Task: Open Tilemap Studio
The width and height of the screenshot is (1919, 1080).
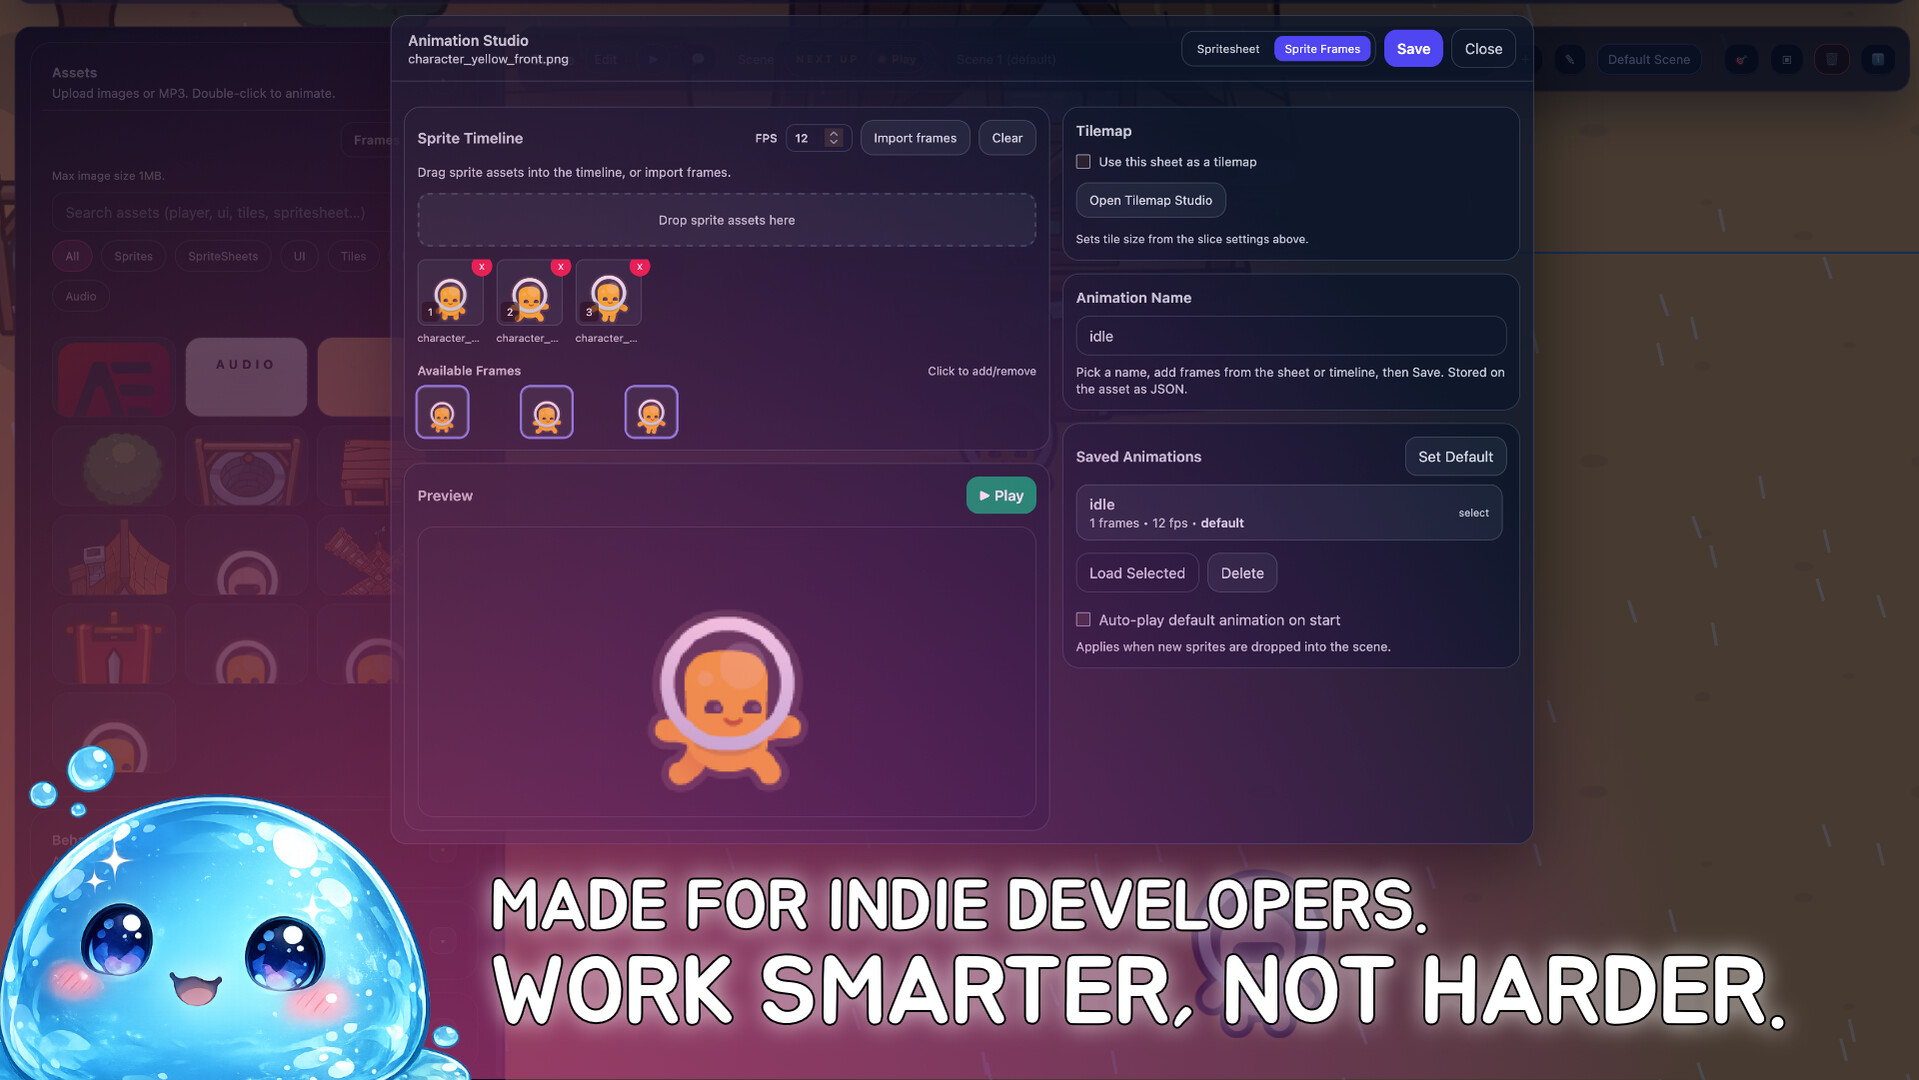Action: pyautogui.click(x=1150, y=200)
